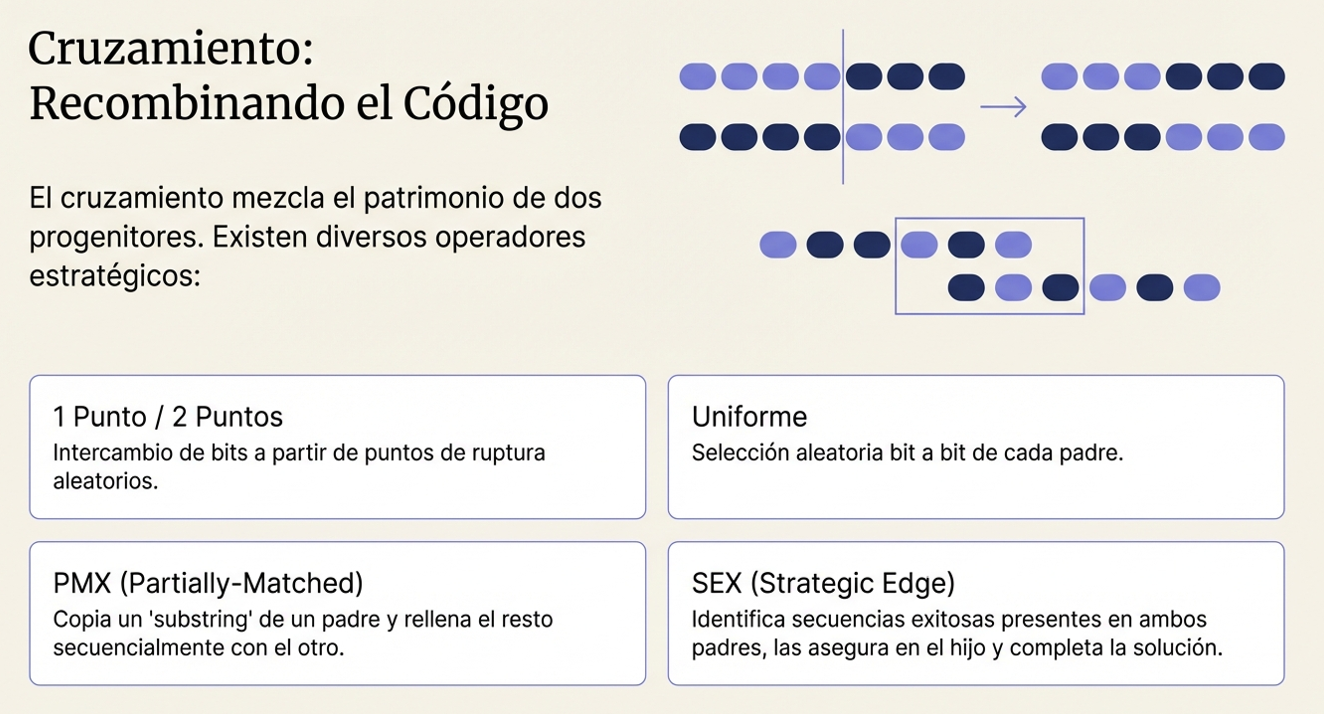Open the "PMX (Partially-Matched)" card heading
The height and width of the screenshot is (714, 1324).
(x=208, y=582)
